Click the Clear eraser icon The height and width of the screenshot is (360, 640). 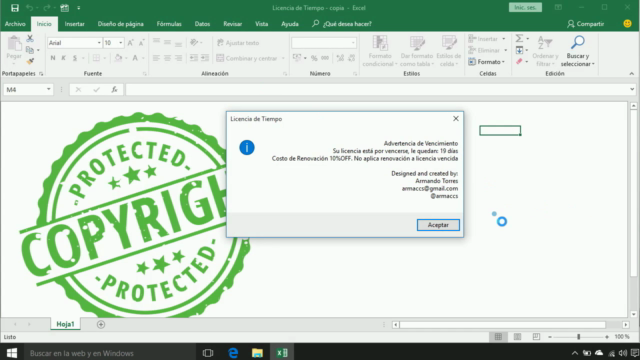(519, 62)
